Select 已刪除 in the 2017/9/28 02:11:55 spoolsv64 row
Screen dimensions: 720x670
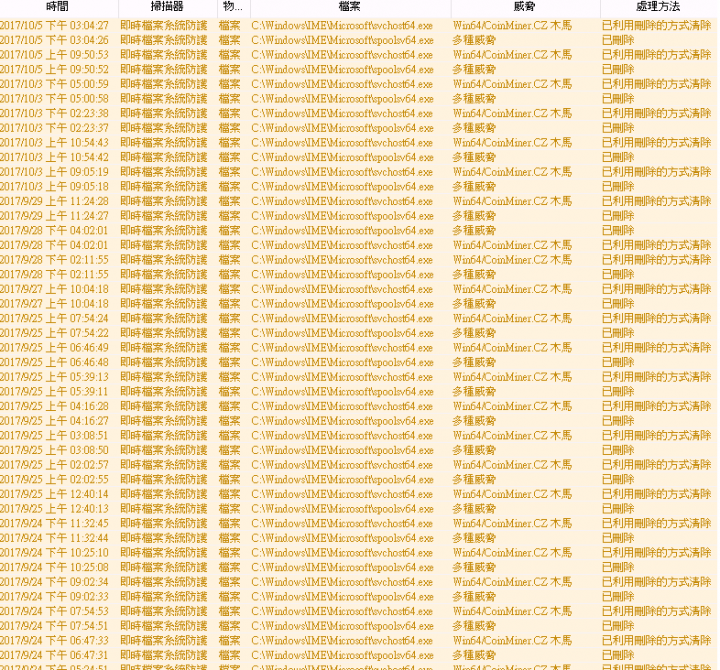(x=618, y=275)
